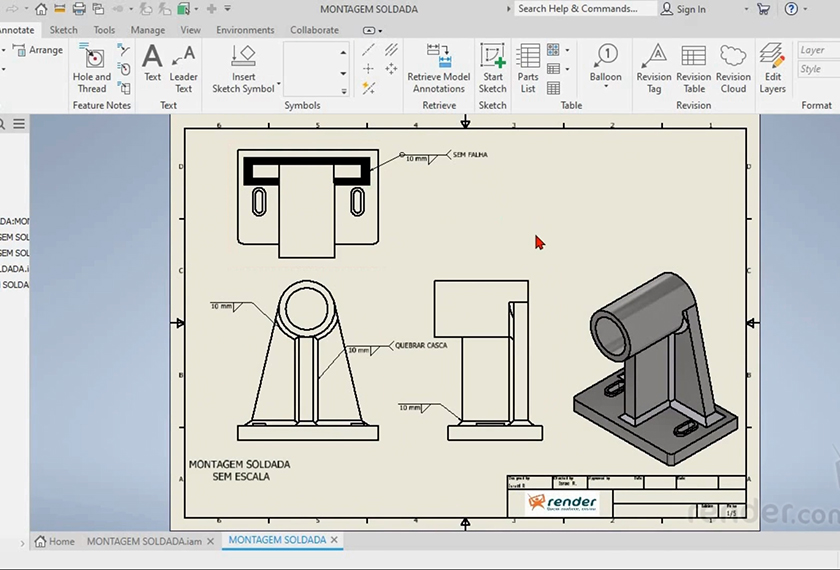Open the Environments ribbon tab
Screen dimensions: 840x570
[245, 30]
